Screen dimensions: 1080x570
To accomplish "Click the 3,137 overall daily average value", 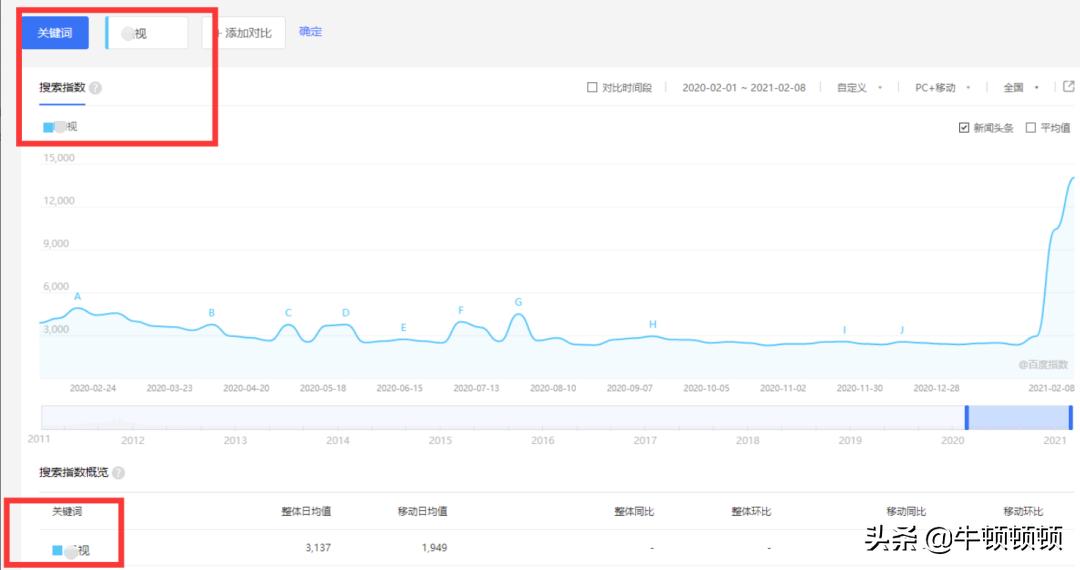I will (x=318, y=548).
